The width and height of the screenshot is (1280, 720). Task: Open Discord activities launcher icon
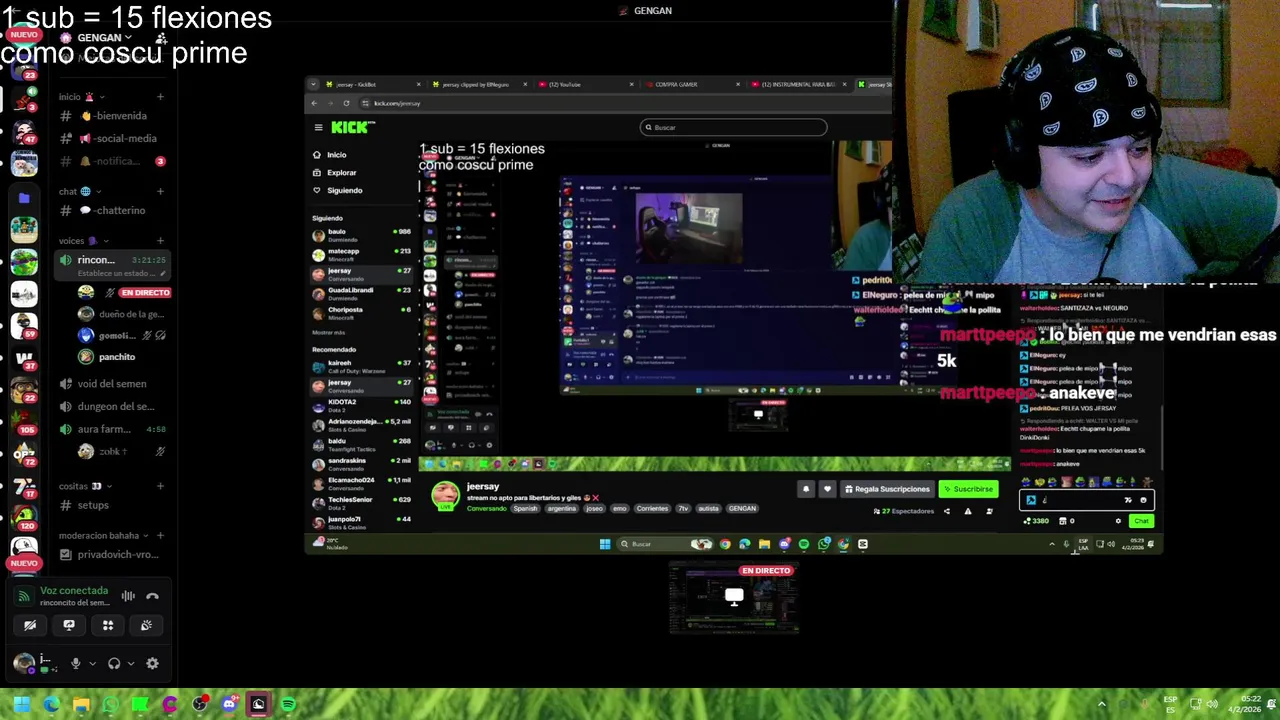tap(108, 625)
